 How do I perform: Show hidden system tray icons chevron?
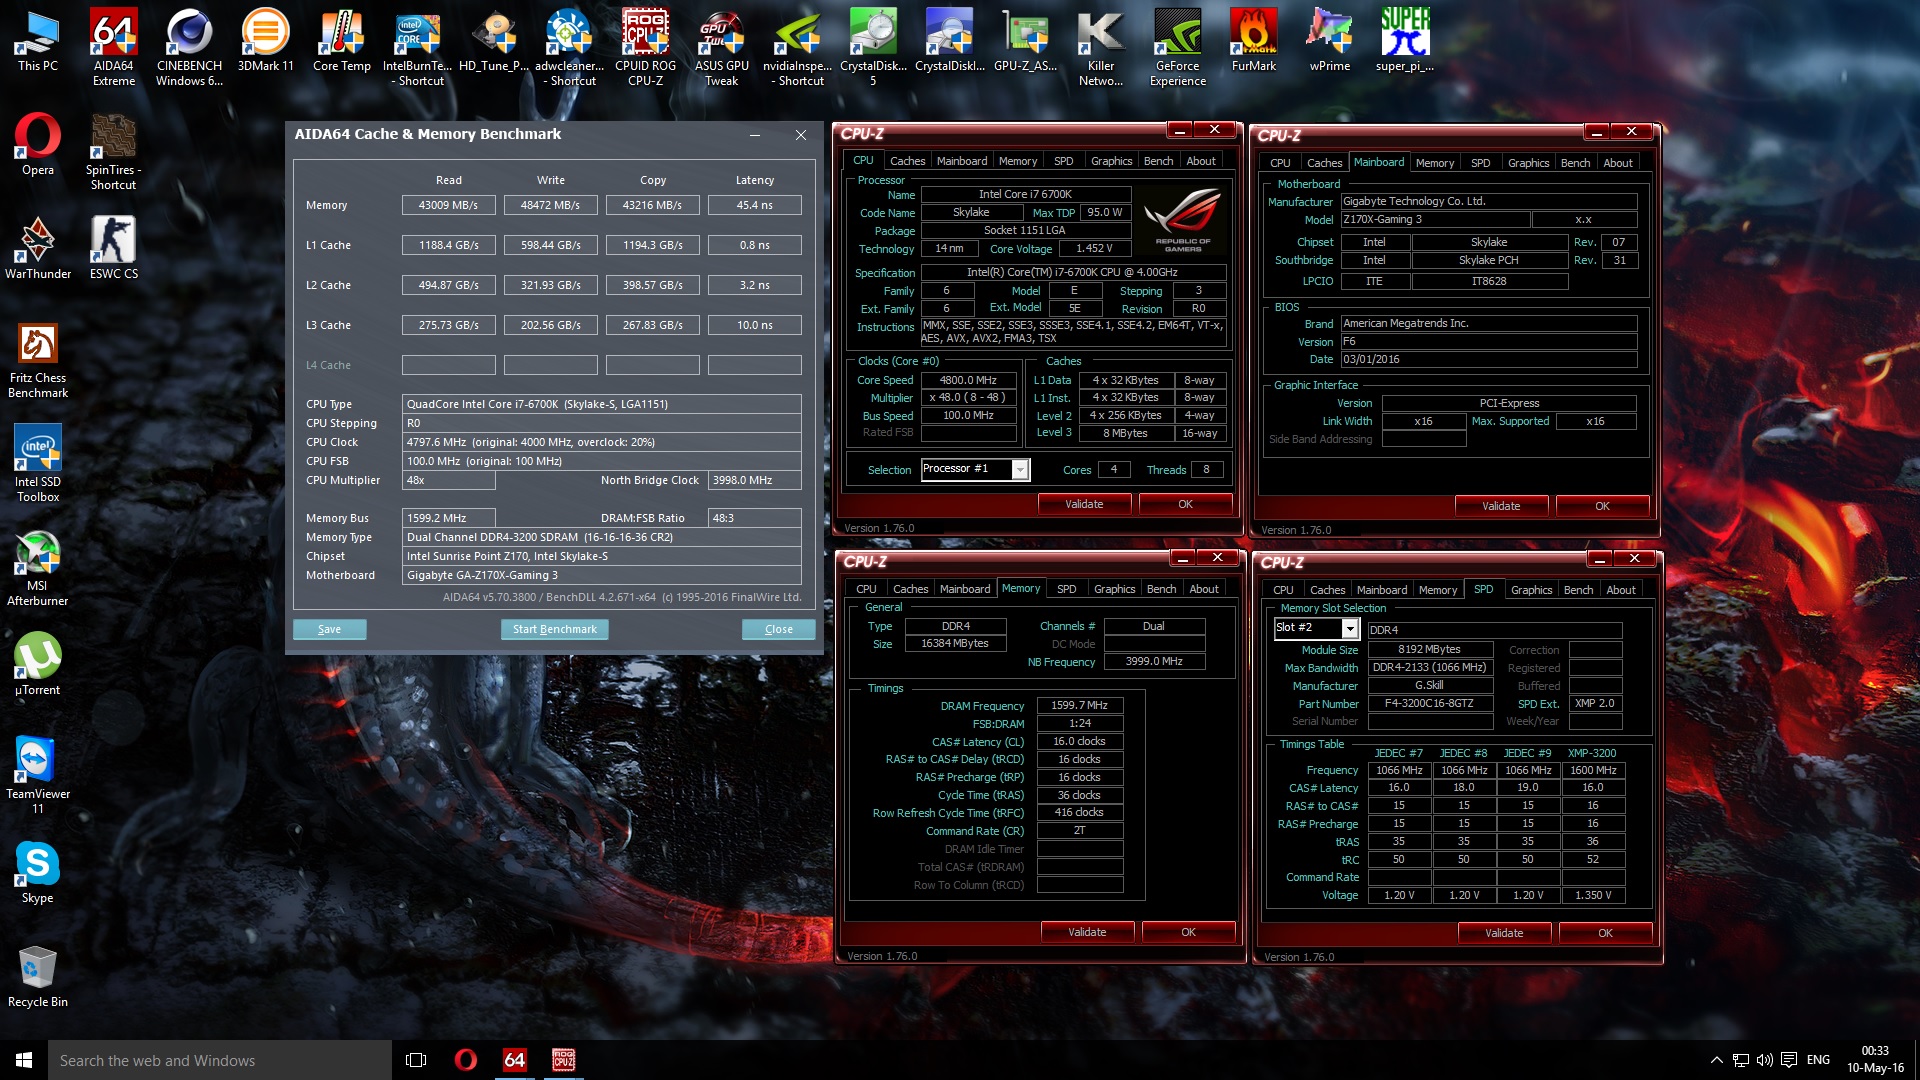tap(1716, 1060)
